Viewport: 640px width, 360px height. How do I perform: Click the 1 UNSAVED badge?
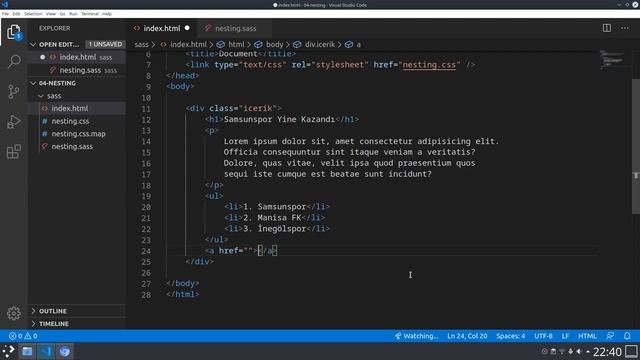105,44
